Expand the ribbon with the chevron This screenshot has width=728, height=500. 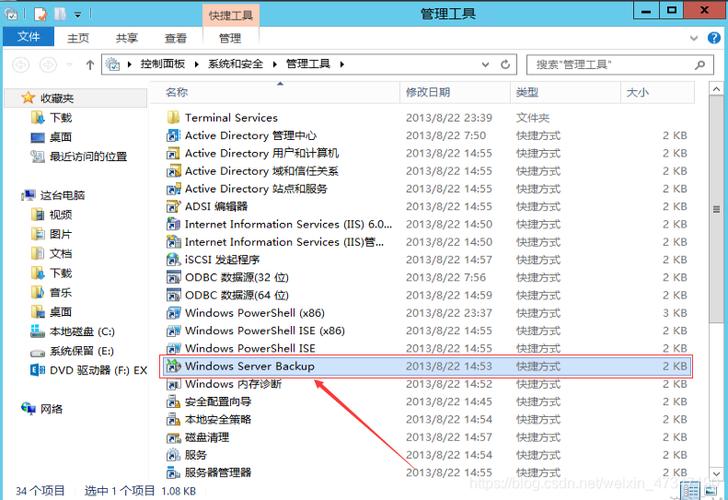694,38
